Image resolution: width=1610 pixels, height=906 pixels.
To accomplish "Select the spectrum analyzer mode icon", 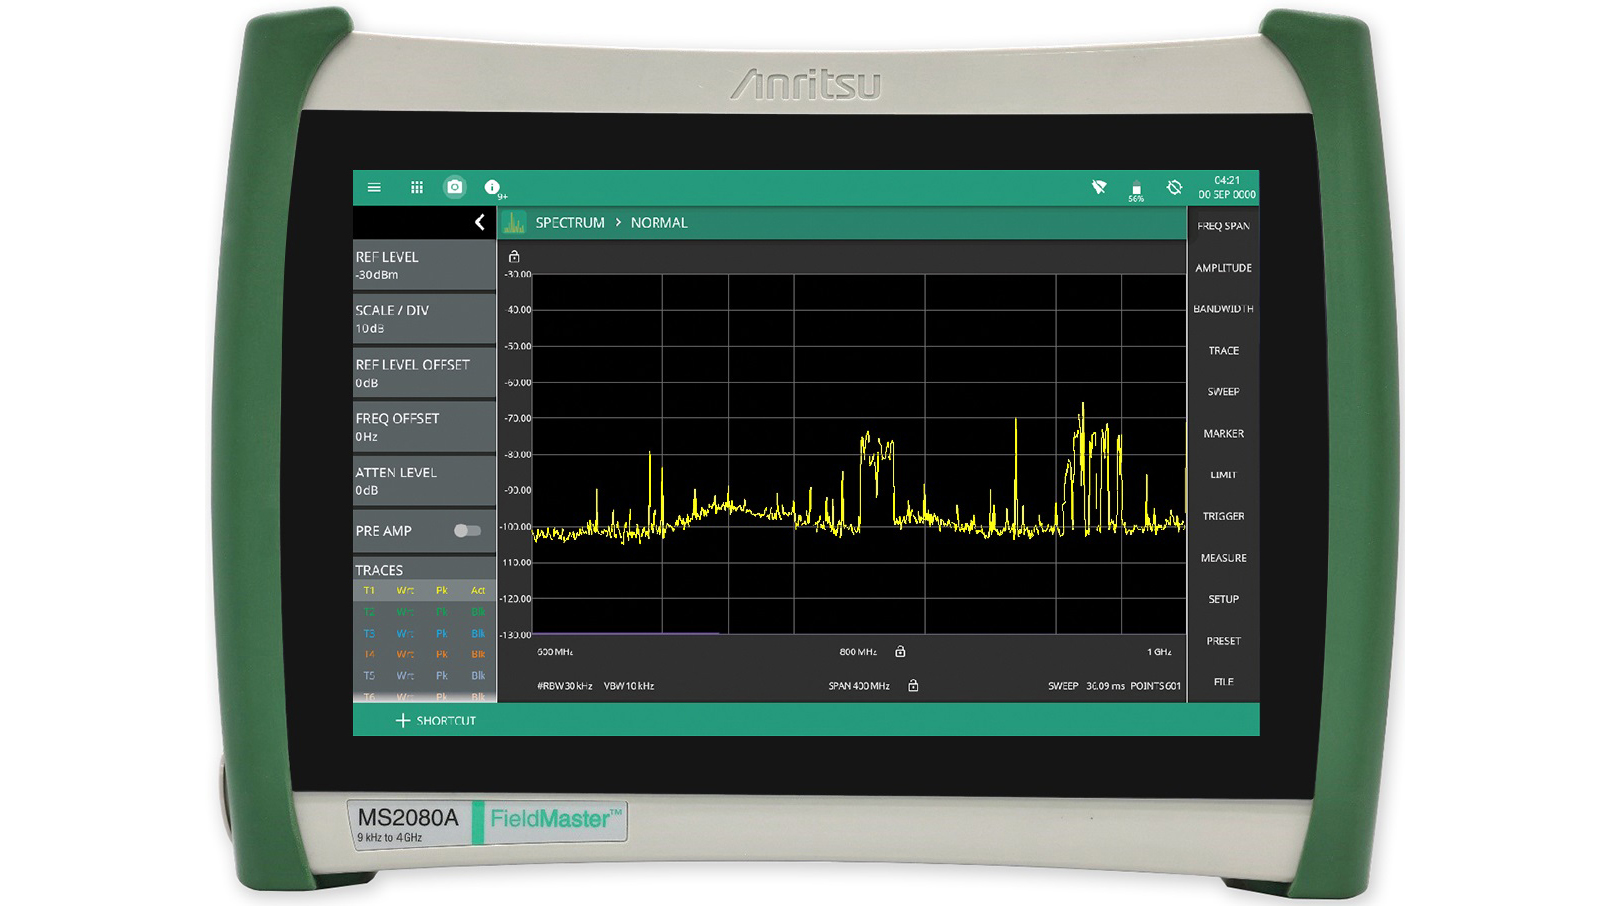I will 513,222.
